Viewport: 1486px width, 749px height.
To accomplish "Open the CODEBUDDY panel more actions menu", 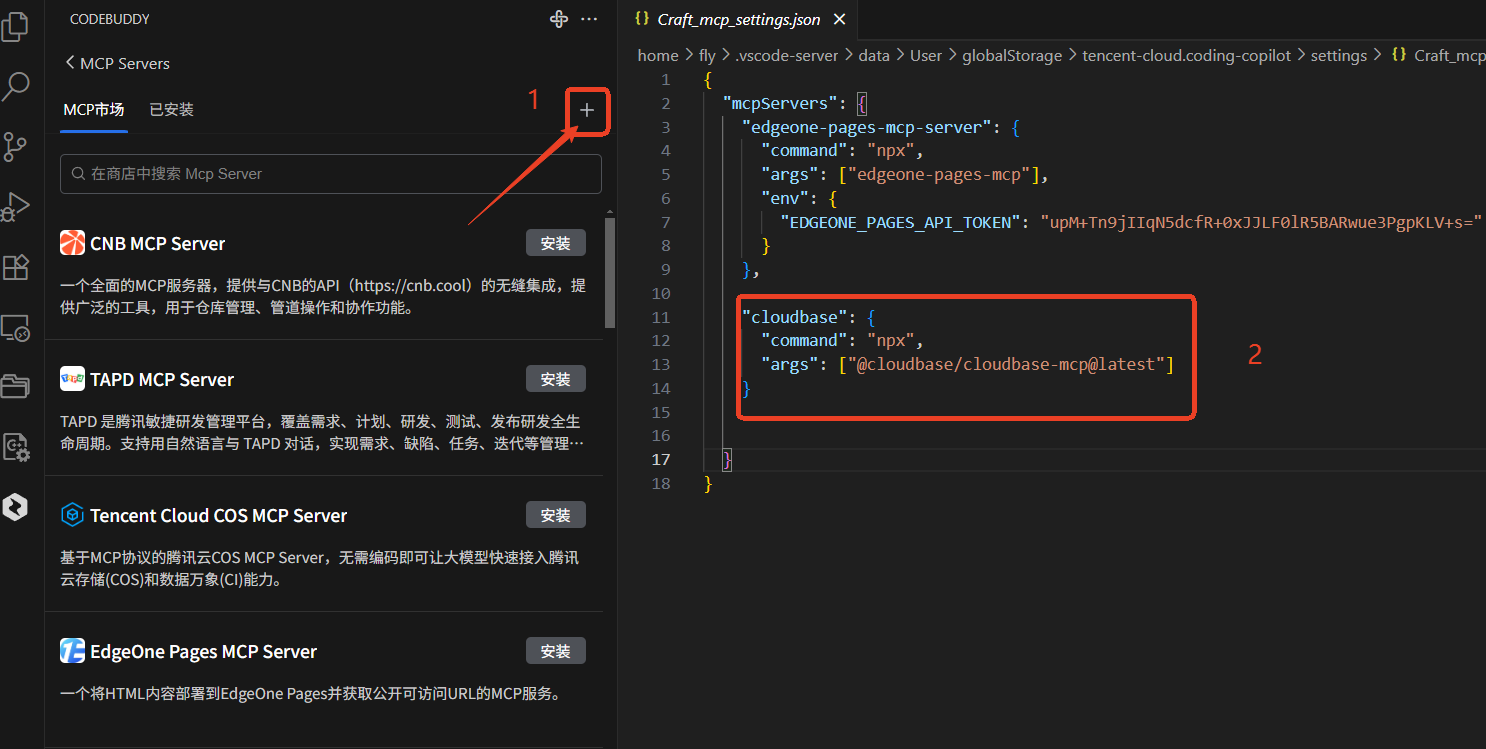I will (x=589, y=18).
